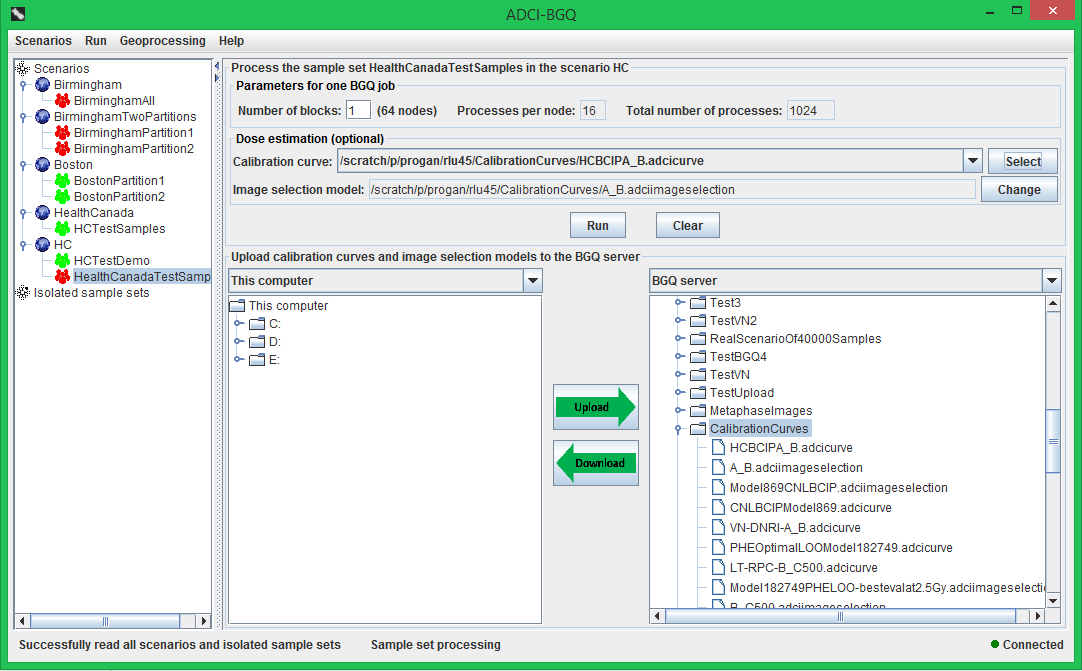Image resolution: width=1082 pixels, height=671 pixels.
Task: Click the Birmingham scenario globe icon
Action: pyautogui.click(x=43, y=85)
